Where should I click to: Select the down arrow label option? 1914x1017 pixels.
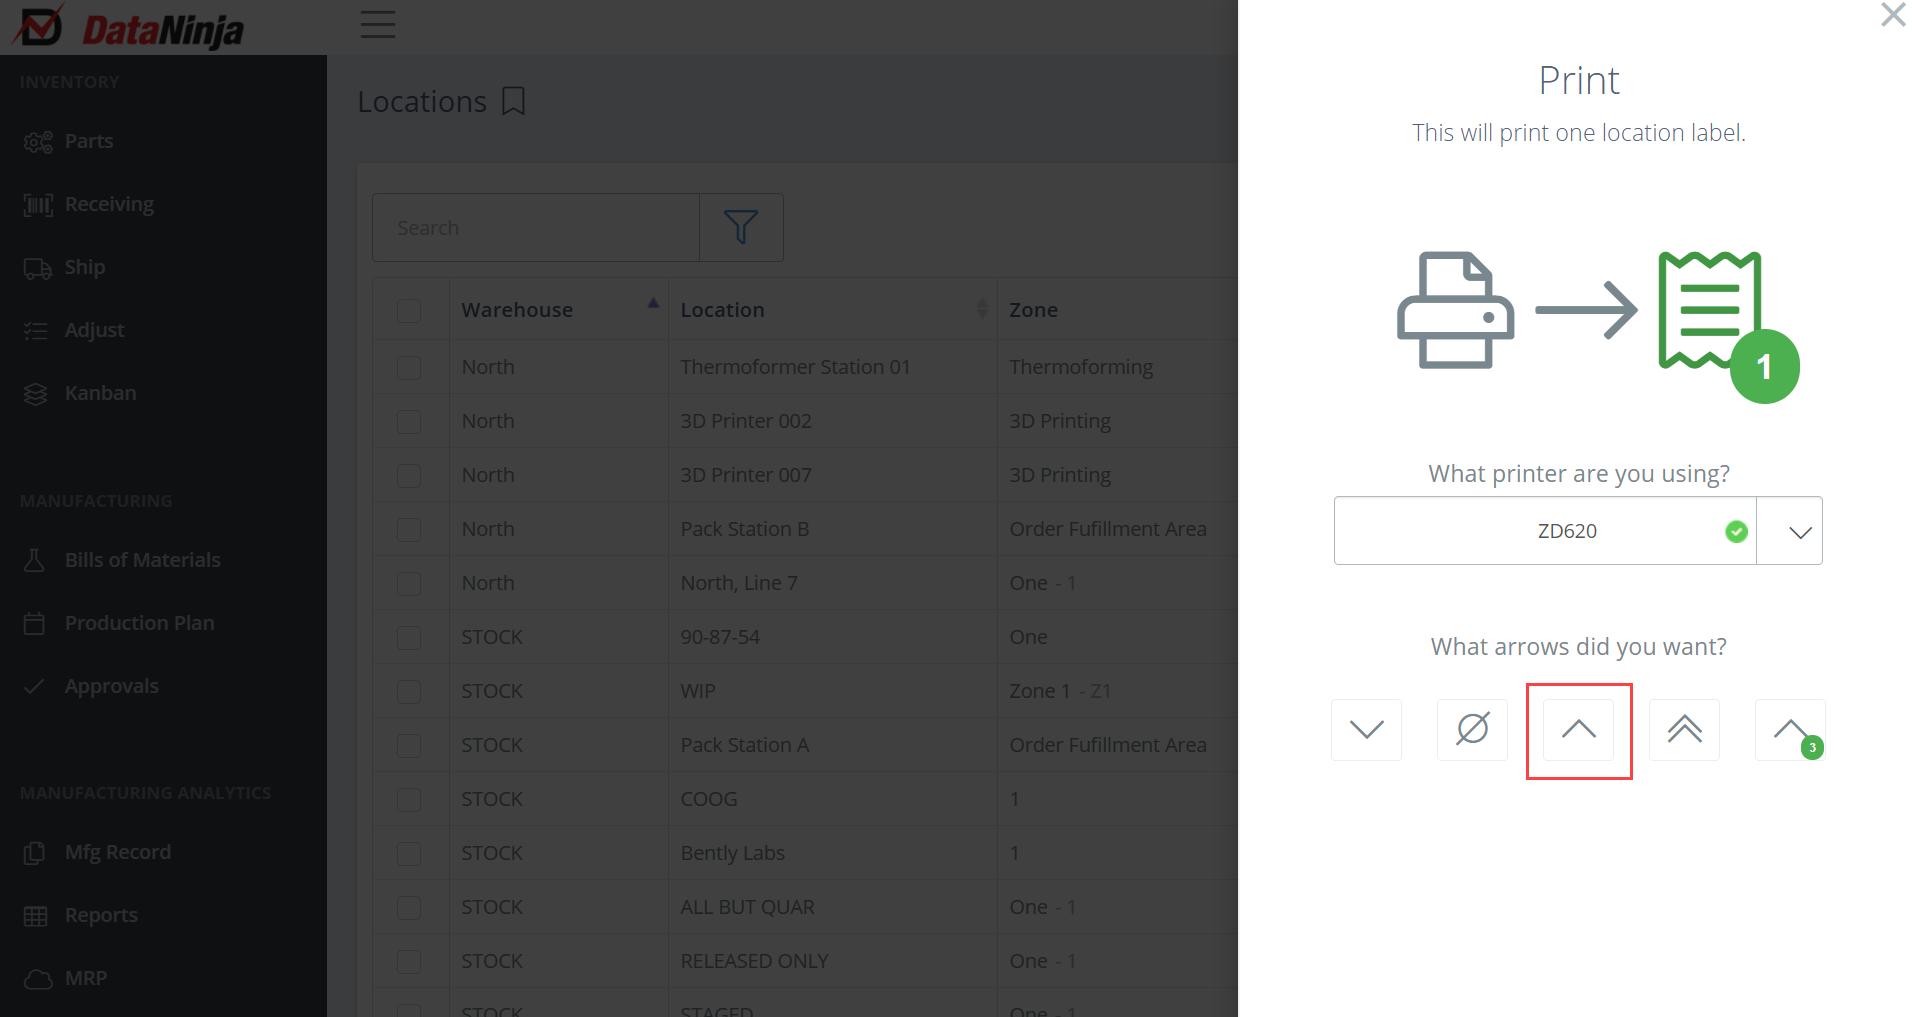[x=1366, y=730]
